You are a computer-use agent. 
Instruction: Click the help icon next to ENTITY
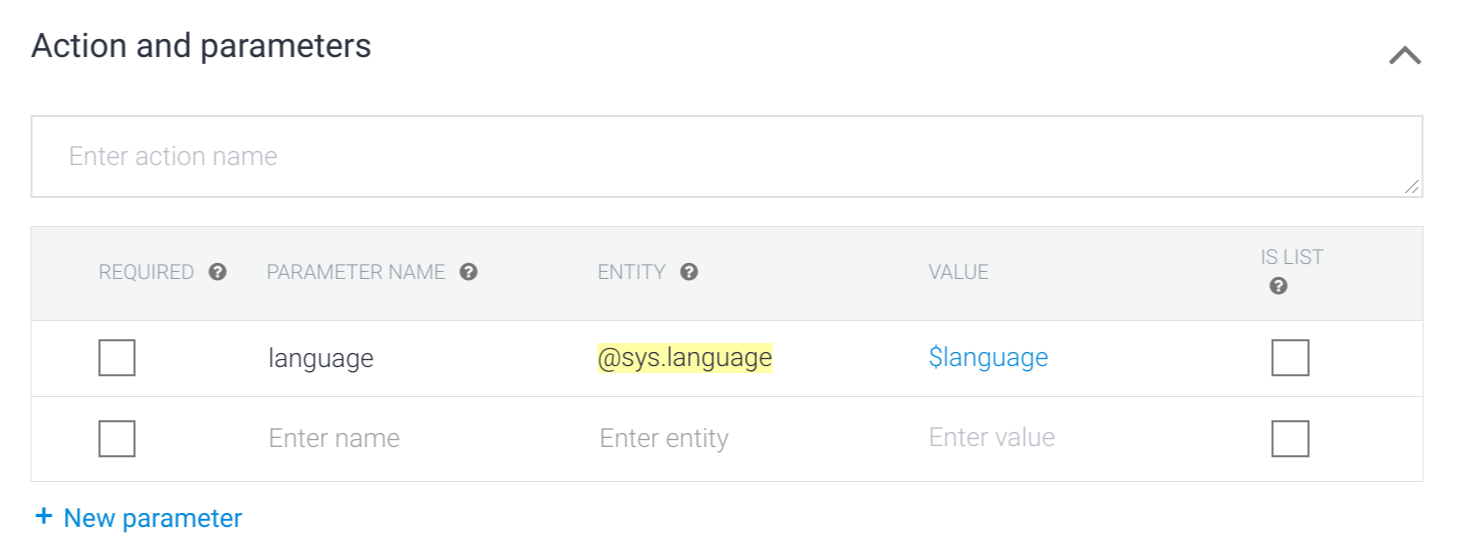[689, 272]
